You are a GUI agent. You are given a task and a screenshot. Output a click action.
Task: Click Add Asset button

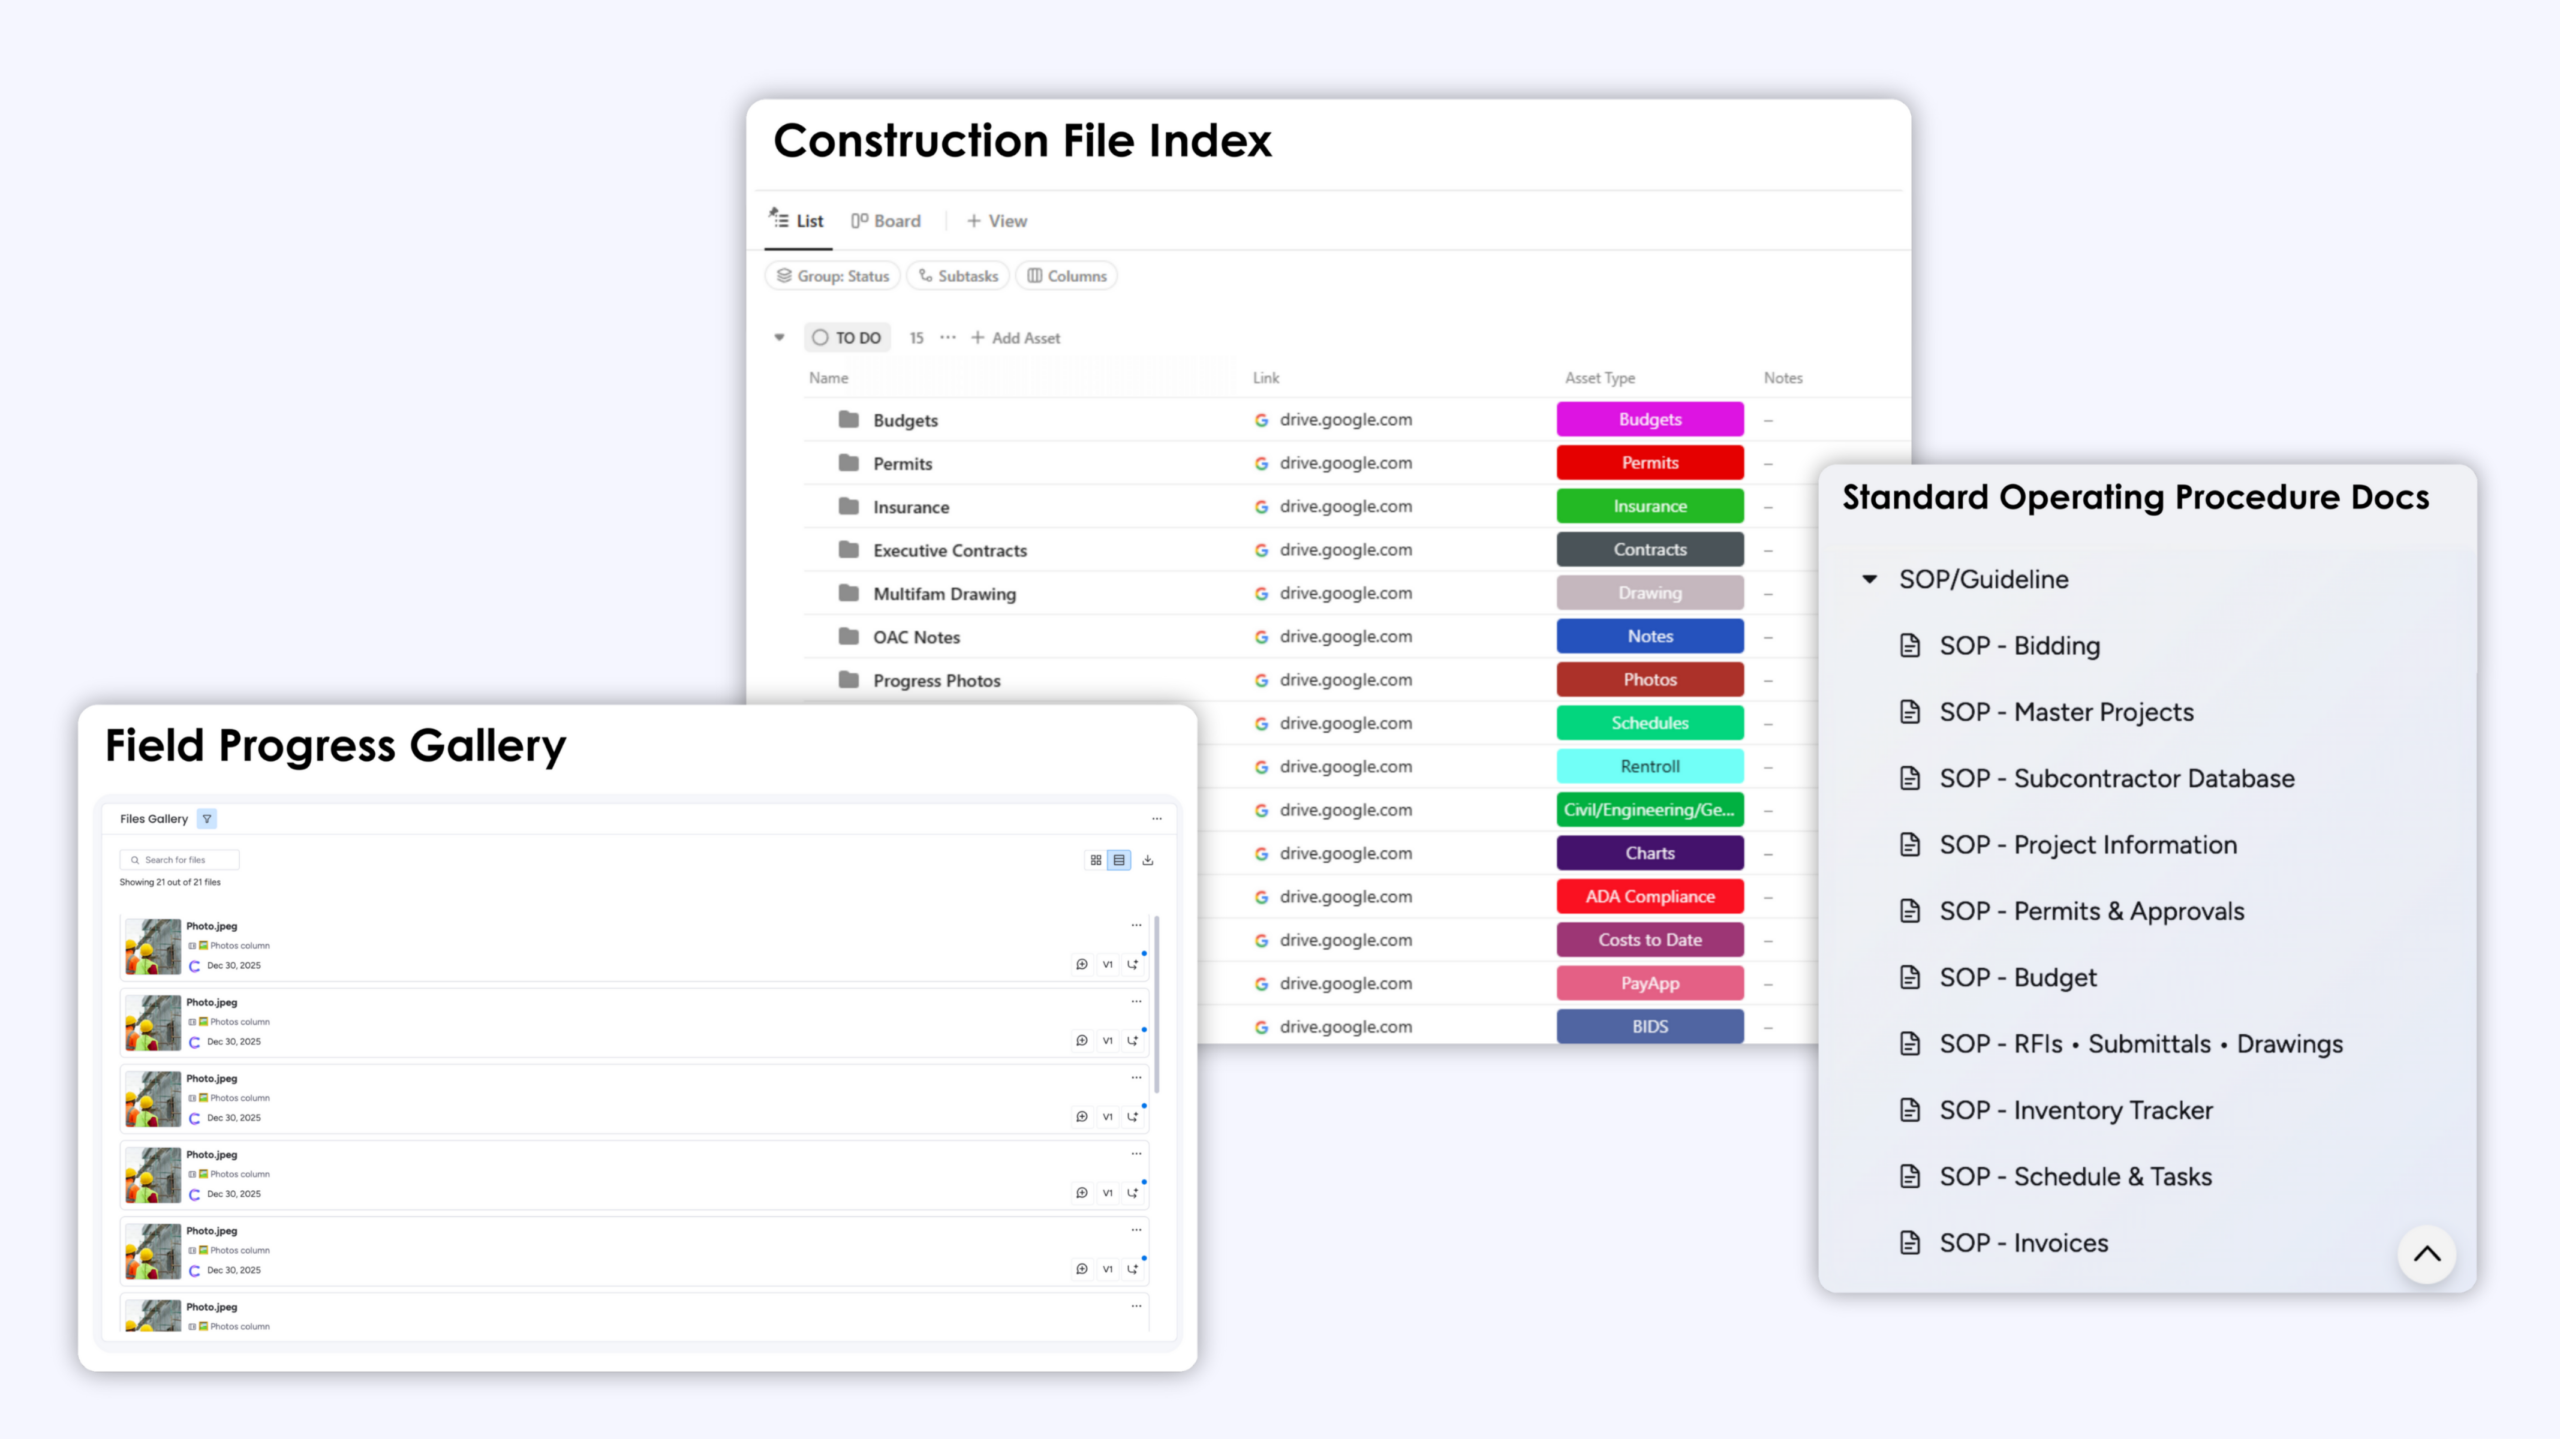tap(1016, 338)
